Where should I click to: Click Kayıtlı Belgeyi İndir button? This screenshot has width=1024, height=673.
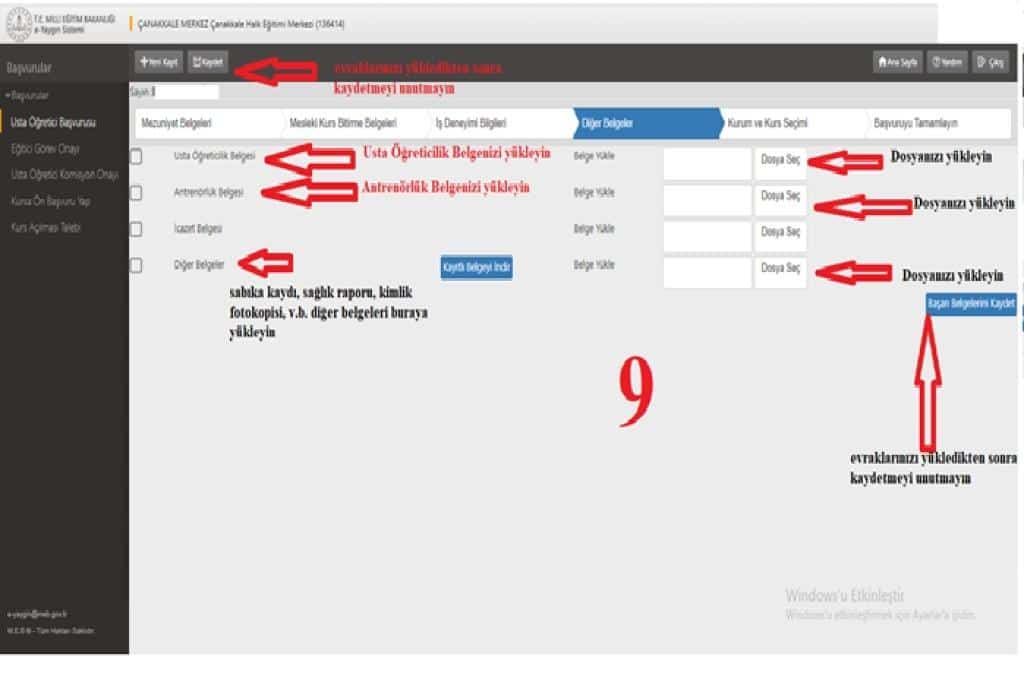pyautogui.click(x=476, y=267)
